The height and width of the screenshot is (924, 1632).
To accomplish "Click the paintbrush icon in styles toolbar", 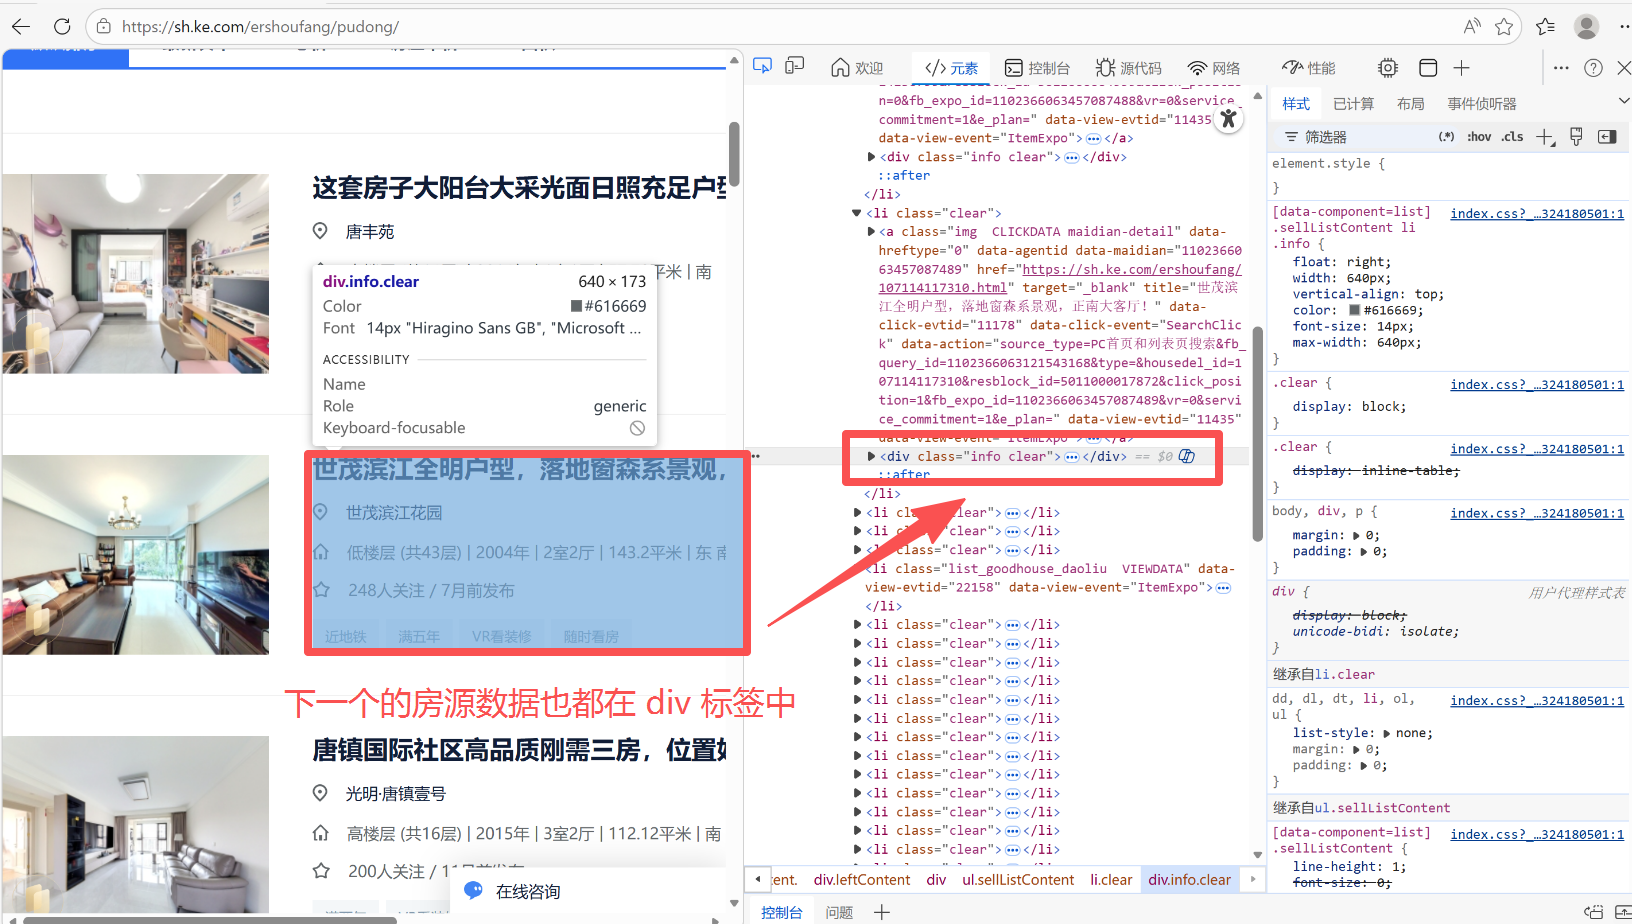I will coord(1576,137).
